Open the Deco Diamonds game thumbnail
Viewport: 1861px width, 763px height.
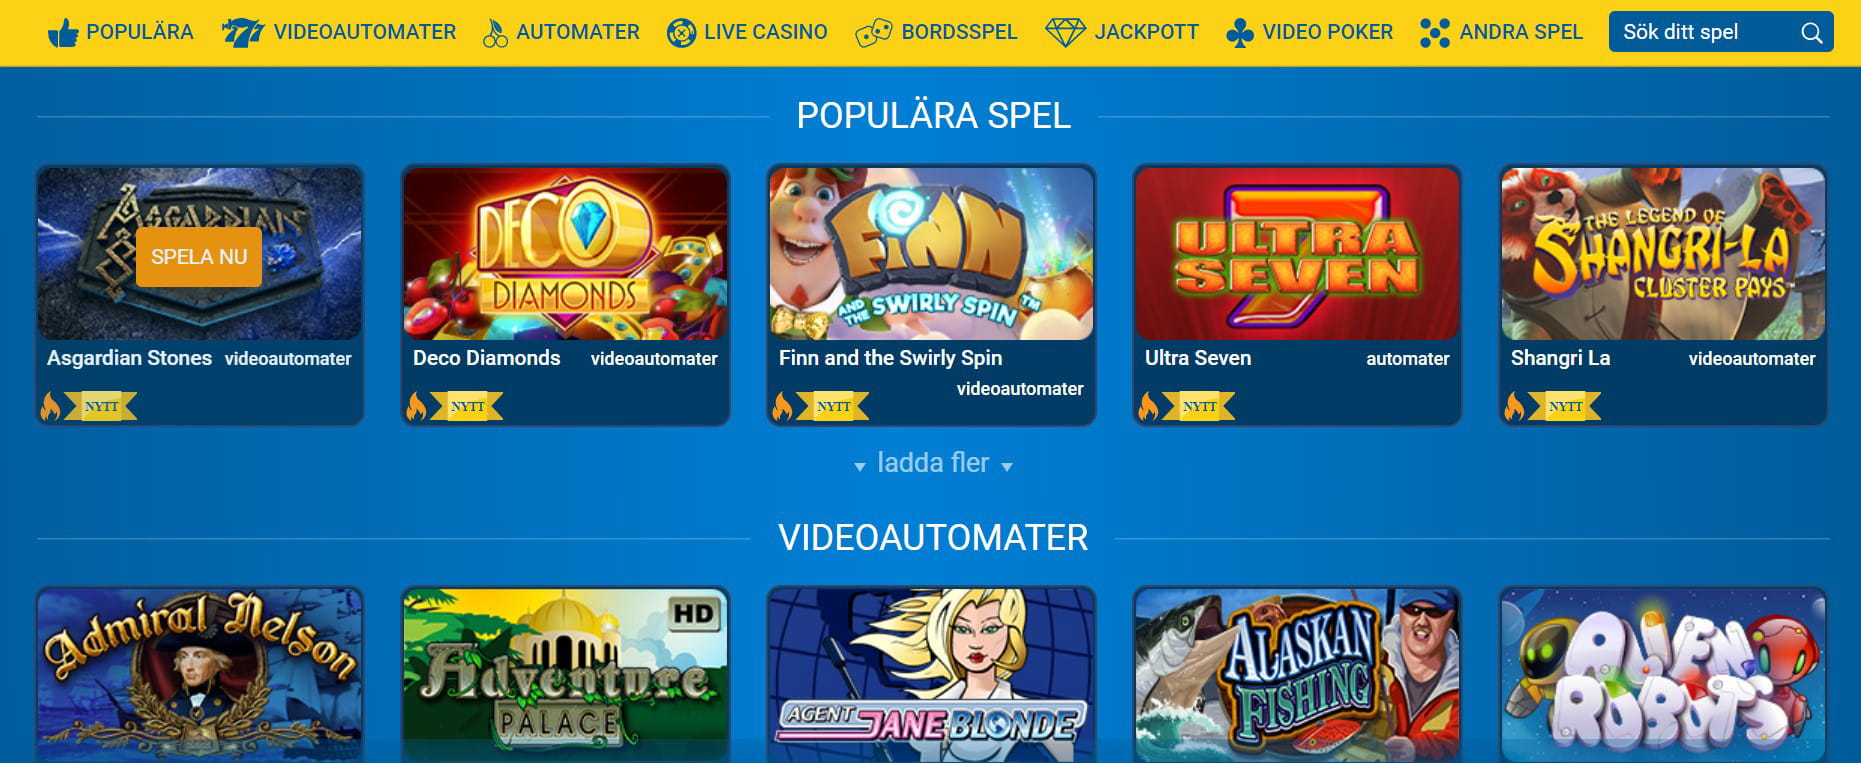[x=565, y=253]
